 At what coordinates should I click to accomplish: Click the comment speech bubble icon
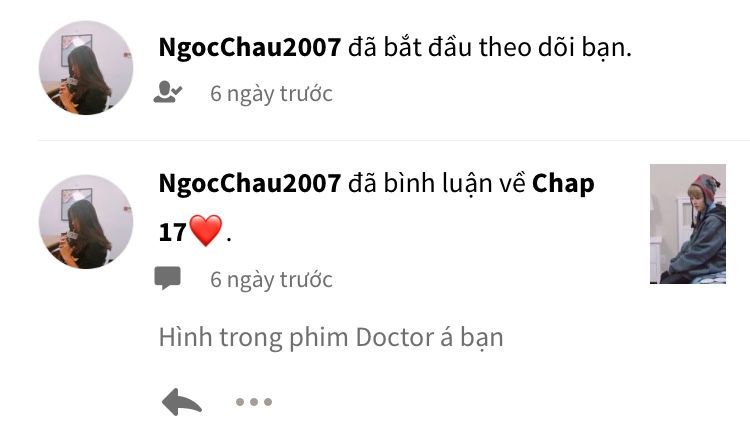167,278
